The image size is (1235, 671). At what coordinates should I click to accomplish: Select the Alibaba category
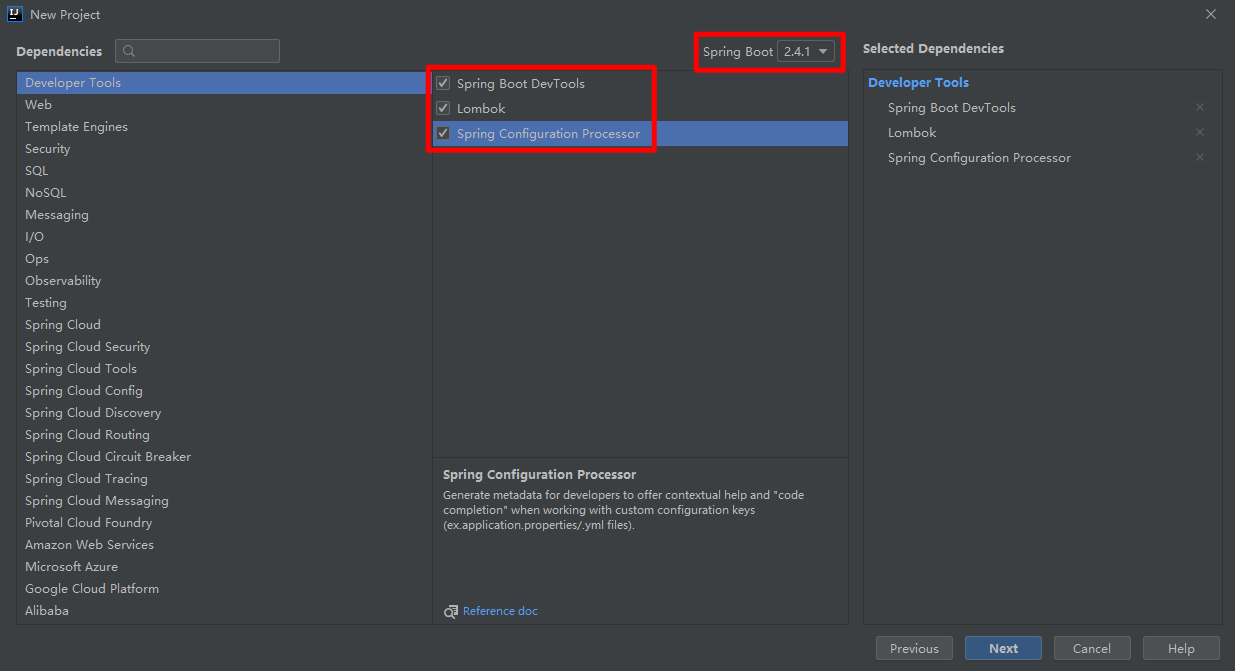click(222, 611)
